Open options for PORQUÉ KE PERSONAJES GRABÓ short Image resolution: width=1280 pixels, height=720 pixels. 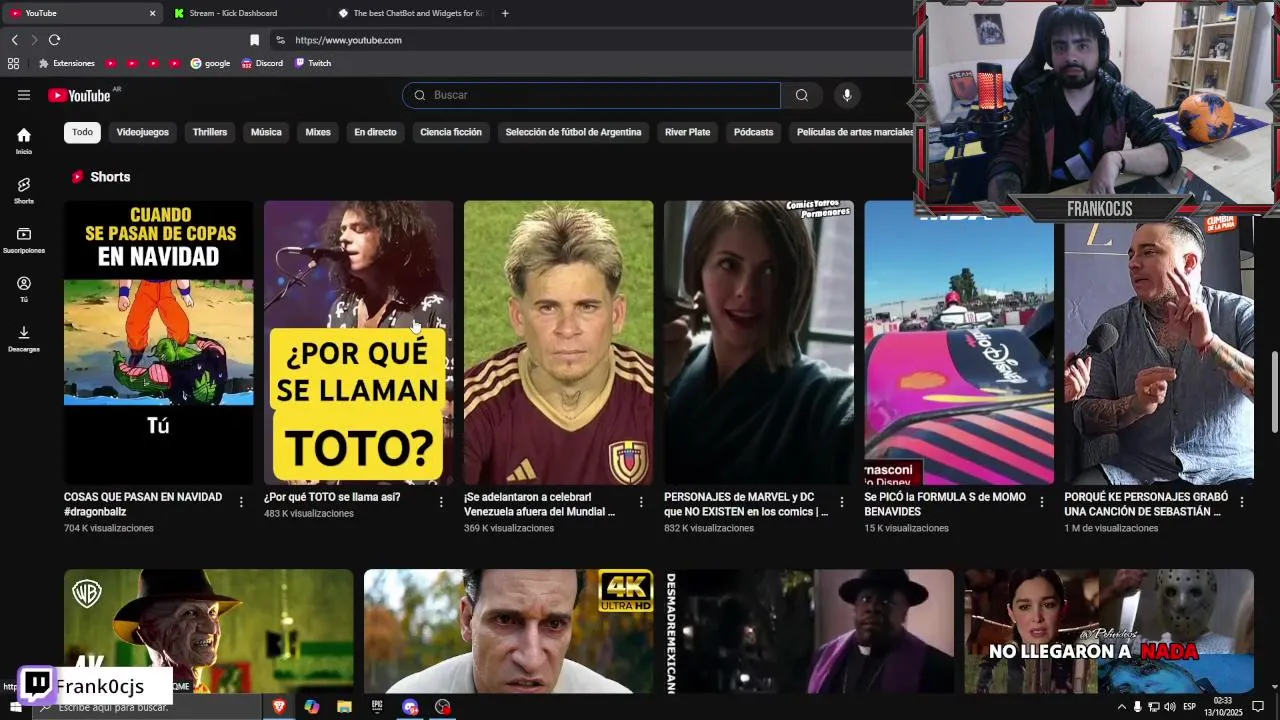coord(1242,502)
